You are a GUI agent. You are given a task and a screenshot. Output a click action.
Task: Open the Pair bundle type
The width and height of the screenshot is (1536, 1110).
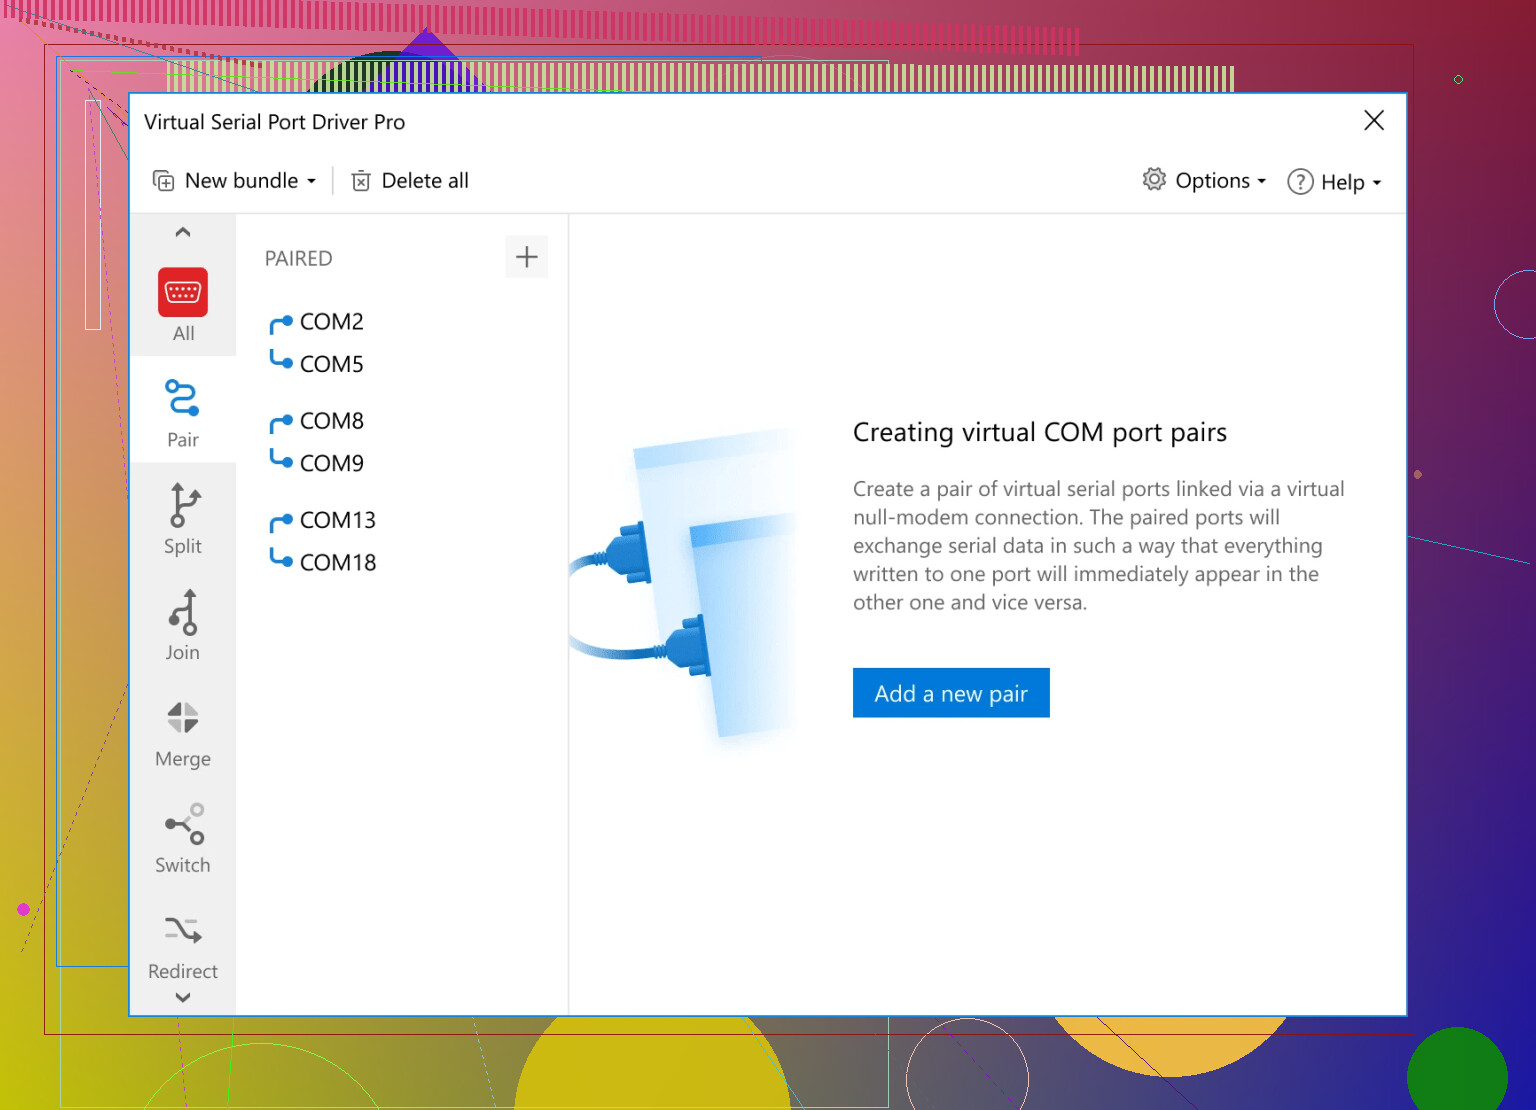click(x=183, y=399)
